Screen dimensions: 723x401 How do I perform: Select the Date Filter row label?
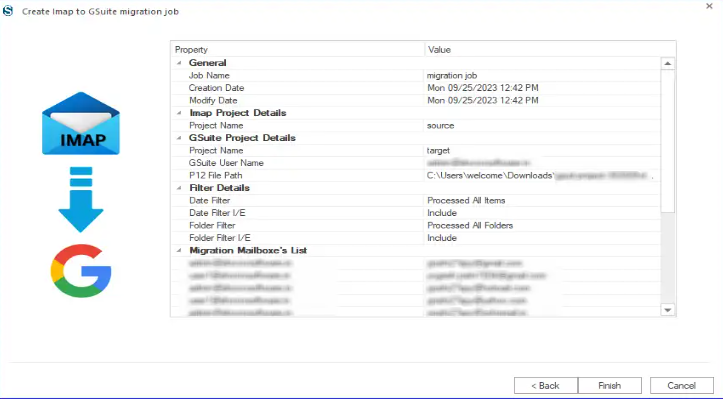(x=209, y=200)
